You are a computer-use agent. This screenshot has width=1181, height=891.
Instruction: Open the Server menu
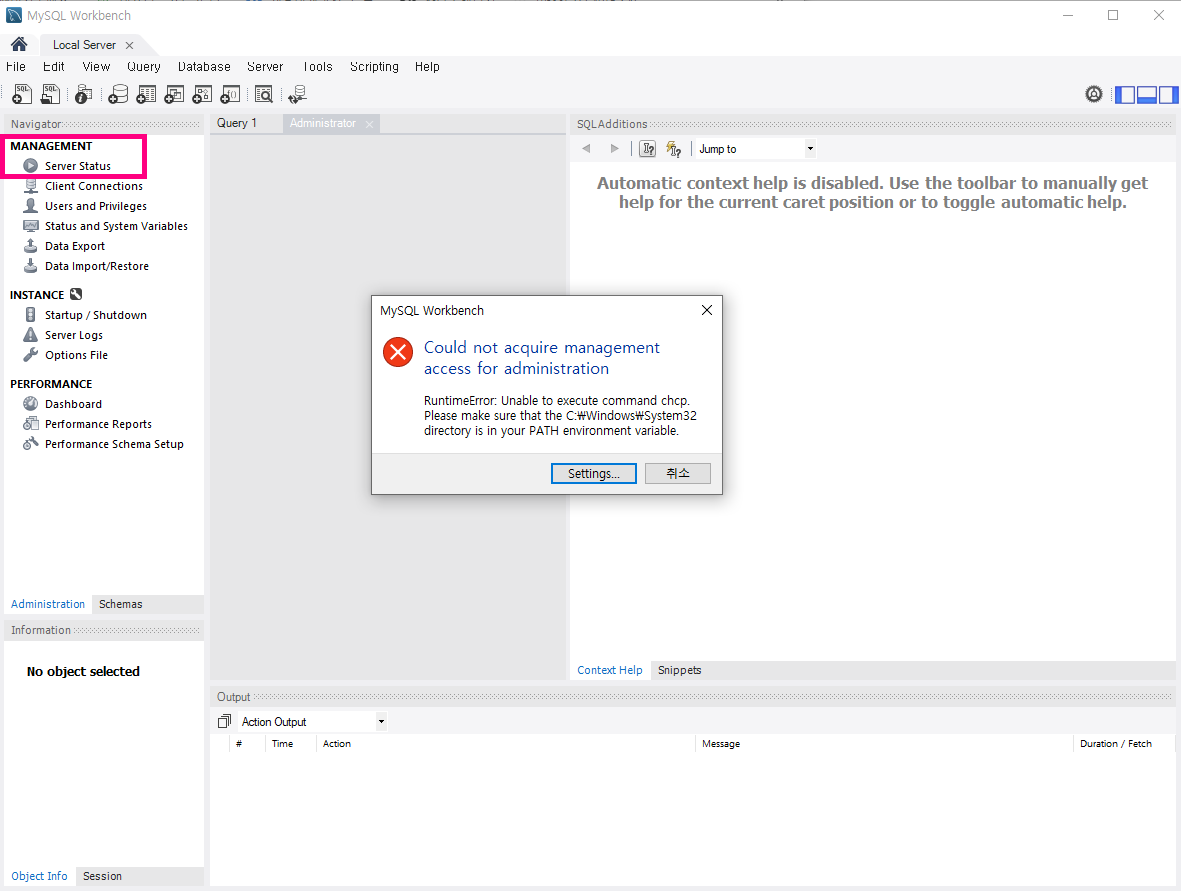265,66
